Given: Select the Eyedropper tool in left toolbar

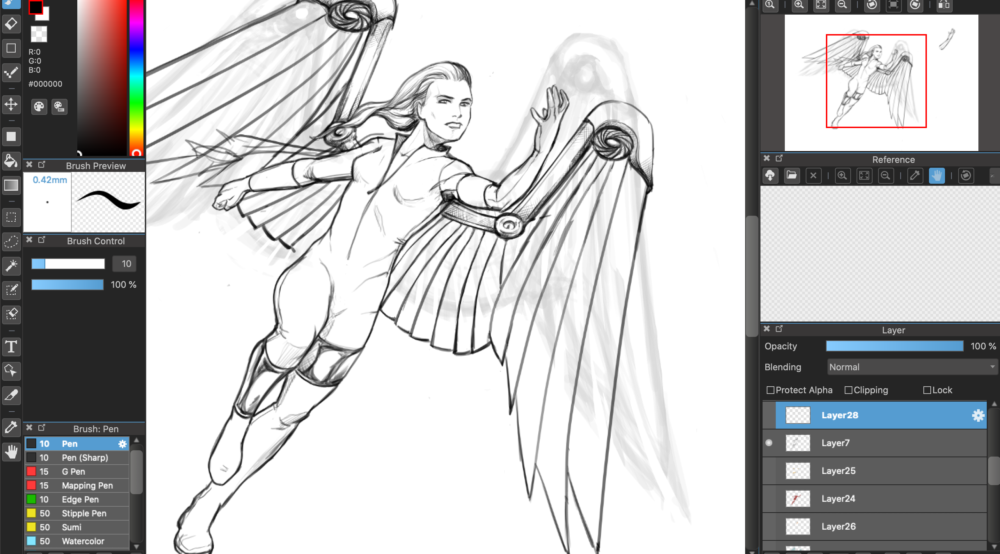Looking at the screenshot, I should (x=11, y=427).
